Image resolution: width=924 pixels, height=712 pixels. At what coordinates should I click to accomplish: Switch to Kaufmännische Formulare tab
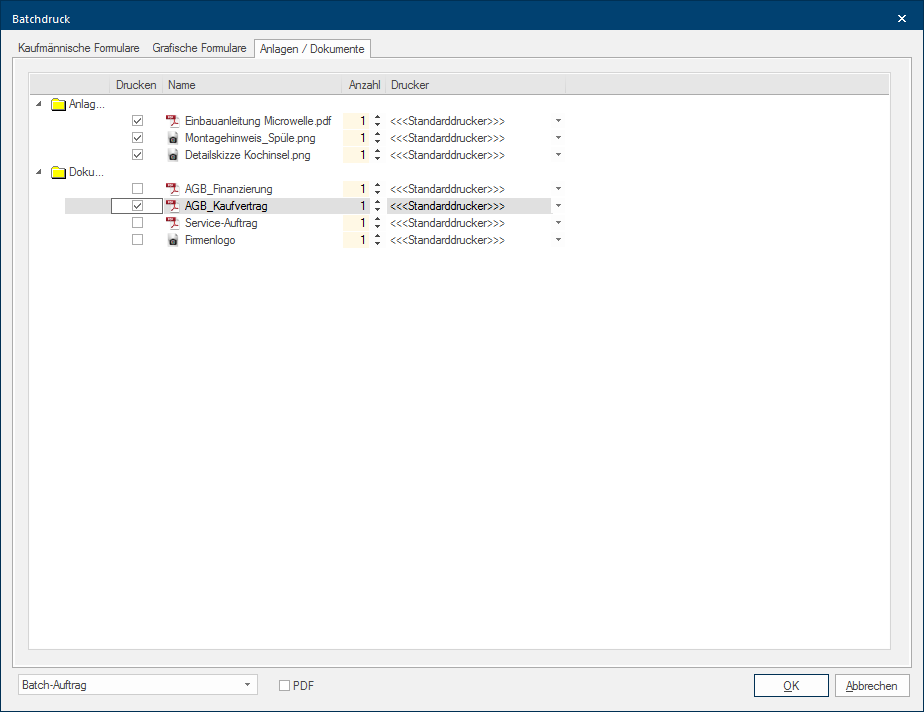click(79, 48)
